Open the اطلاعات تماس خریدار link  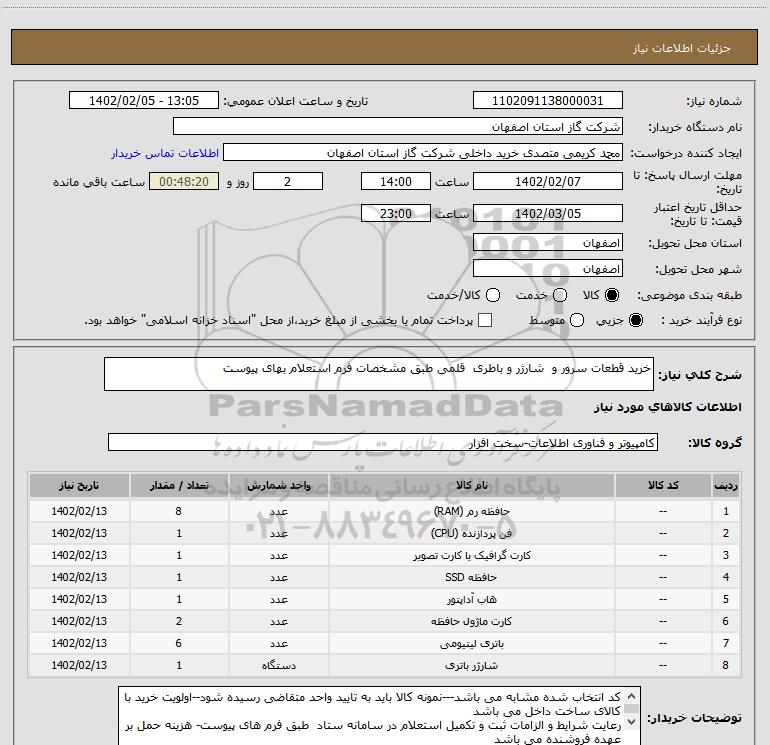pyautogui.click(x=165, y=153)
